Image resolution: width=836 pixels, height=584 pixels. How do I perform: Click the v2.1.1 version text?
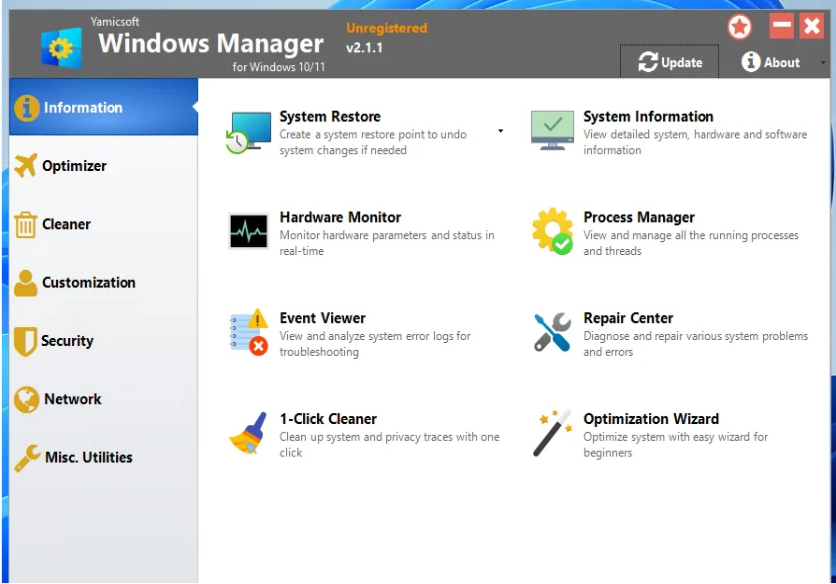(364, 47)
